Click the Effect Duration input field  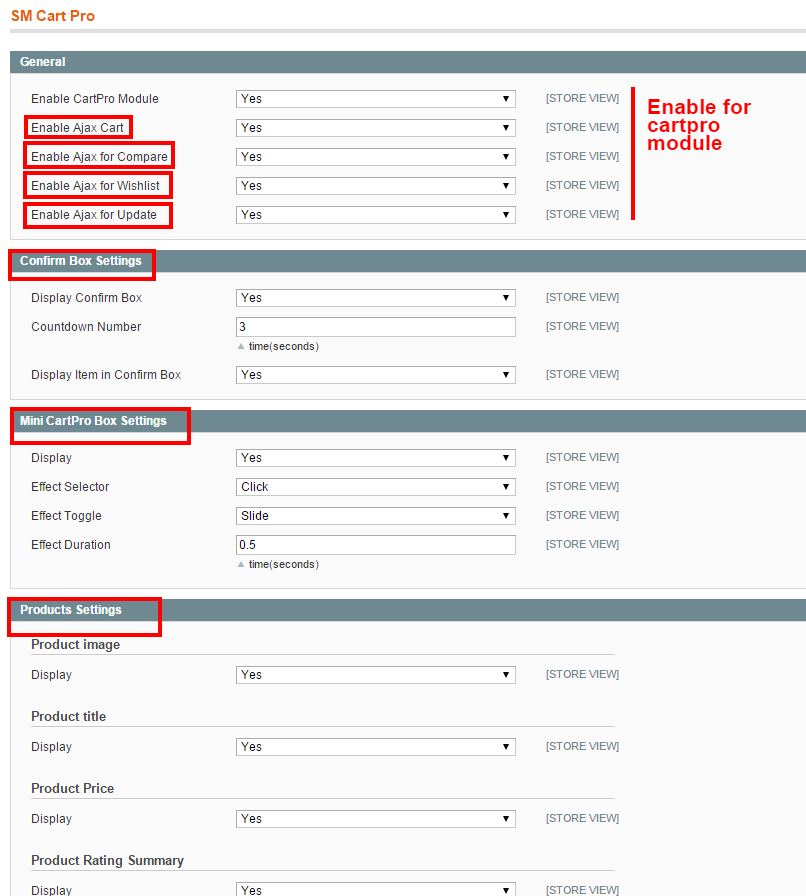click(376, 545)
